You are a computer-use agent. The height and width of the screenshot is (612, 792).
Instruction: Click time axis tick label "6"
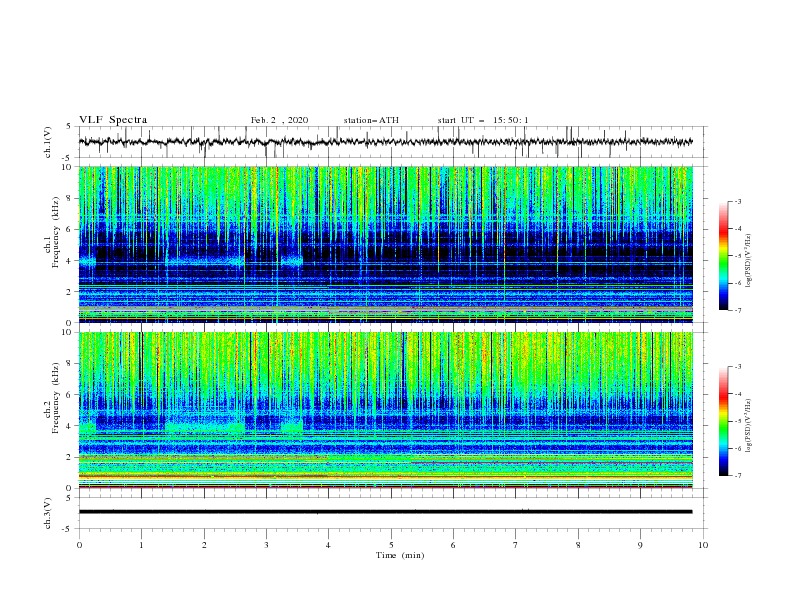(x=453, y=545)
